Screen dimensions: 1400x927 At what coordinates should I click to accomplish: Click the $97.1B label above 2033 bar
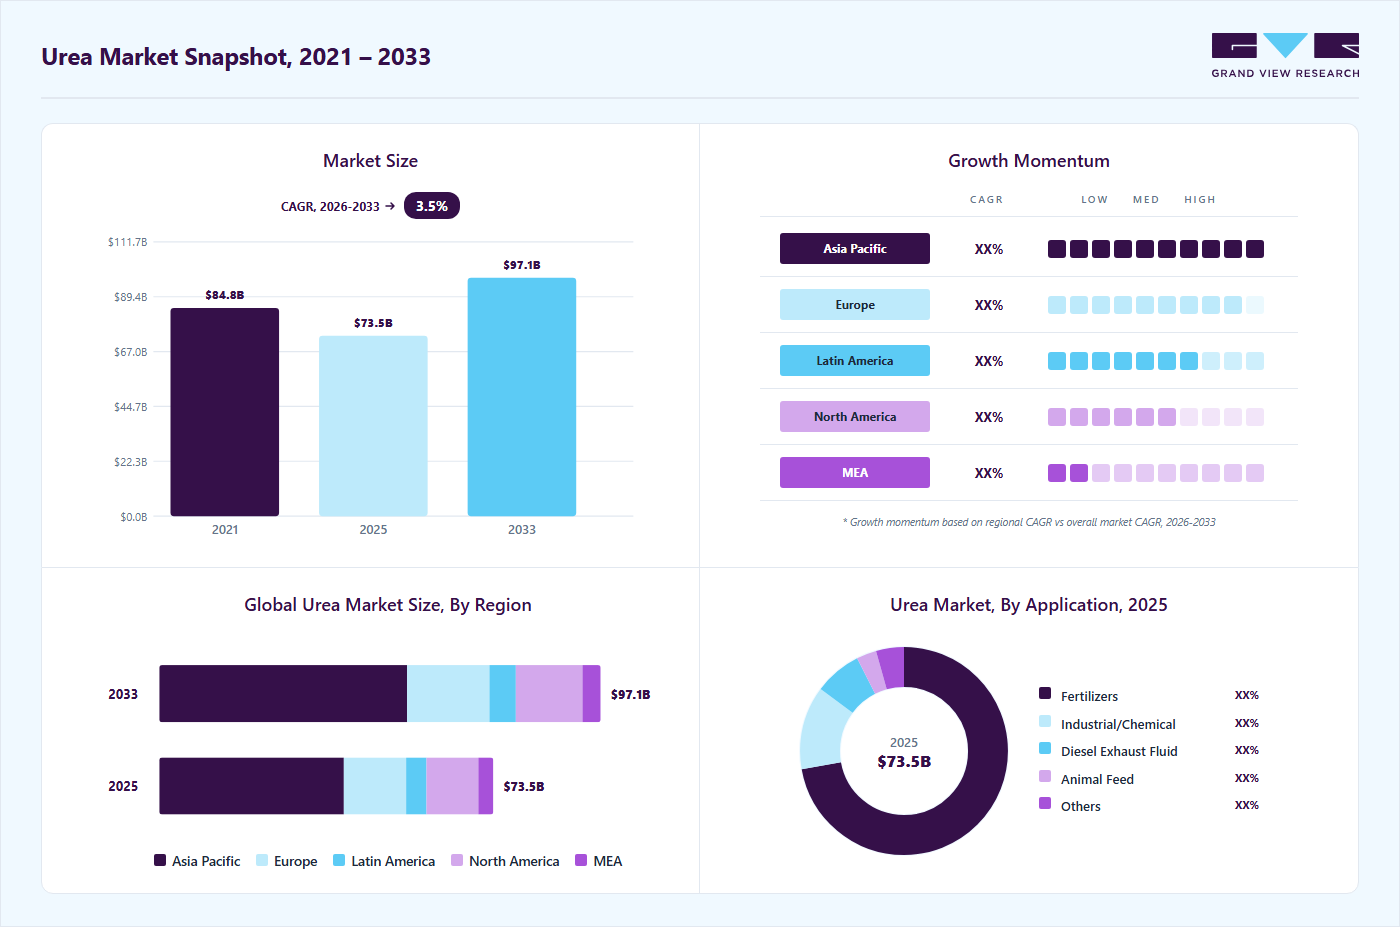[522, 265]
